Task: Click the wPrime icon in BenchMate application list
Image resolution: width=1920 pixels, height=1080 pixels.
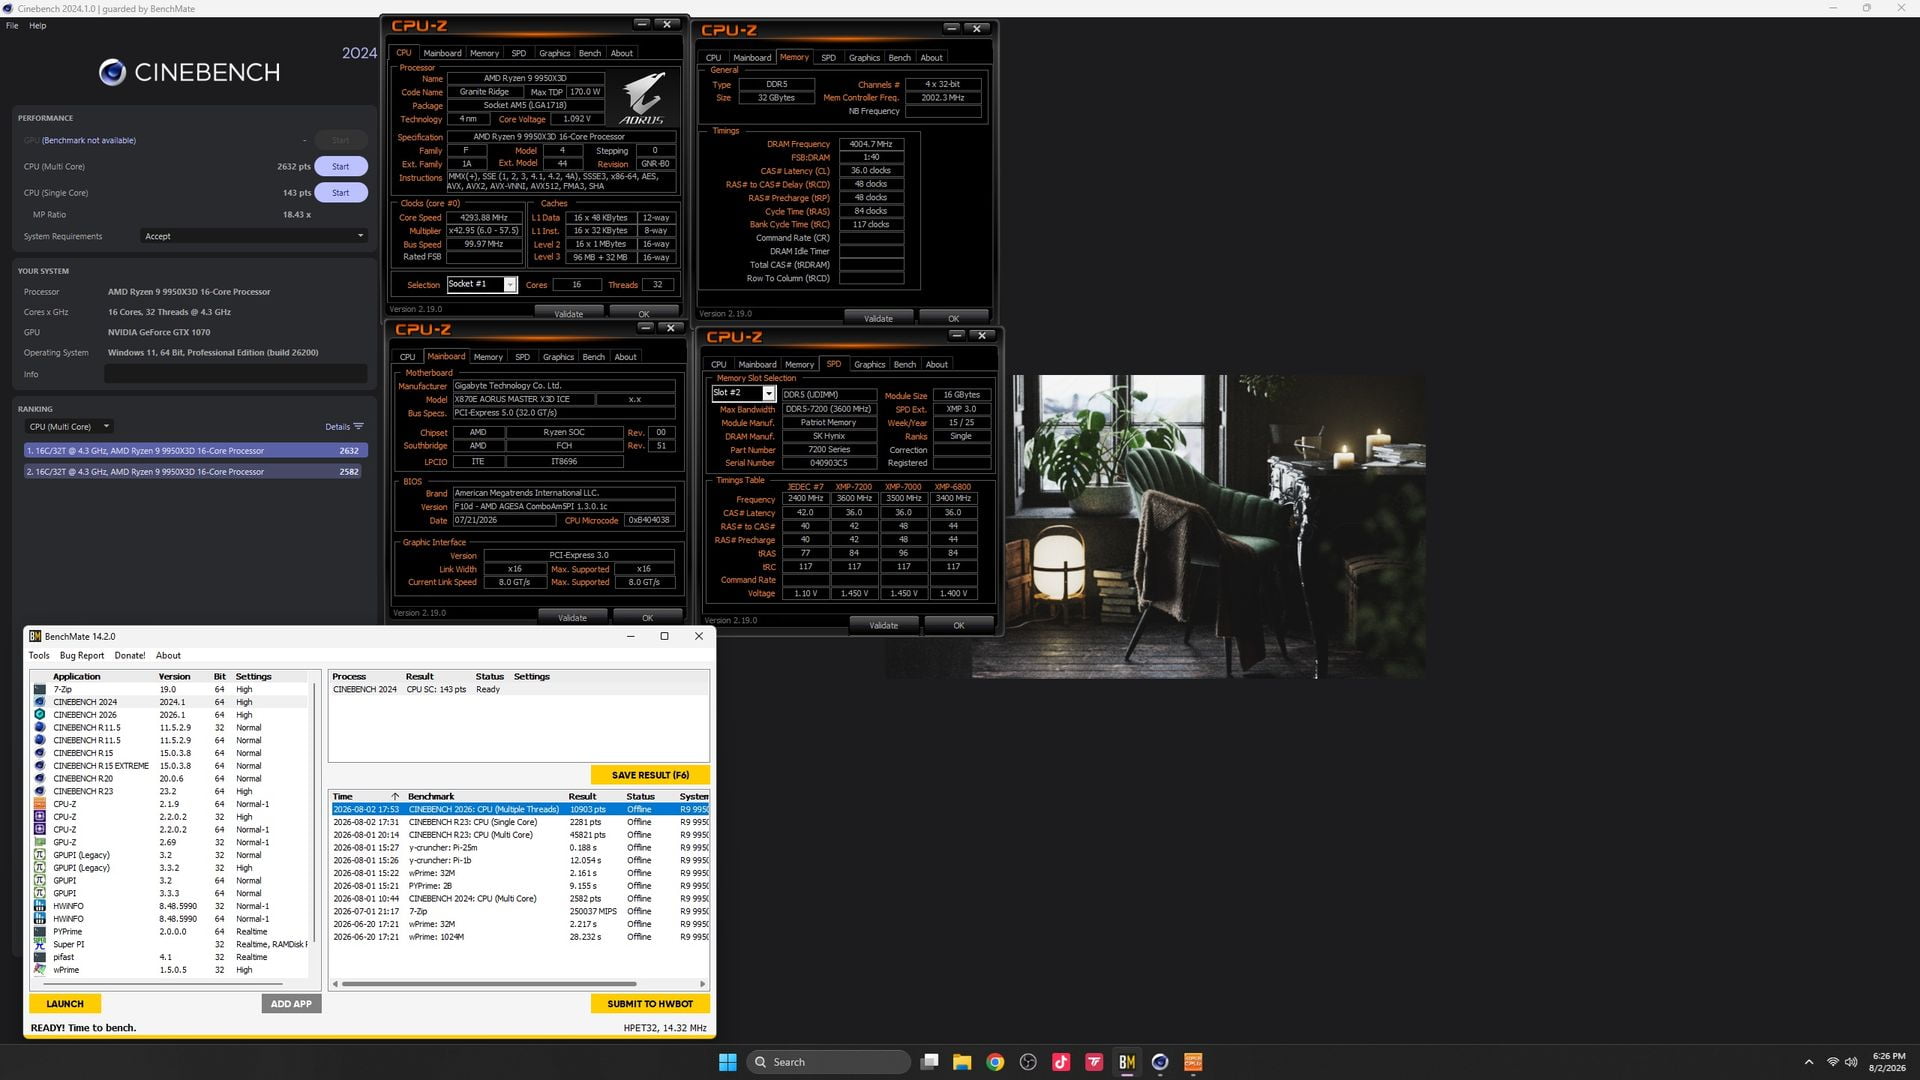Action: coord(40,970)
